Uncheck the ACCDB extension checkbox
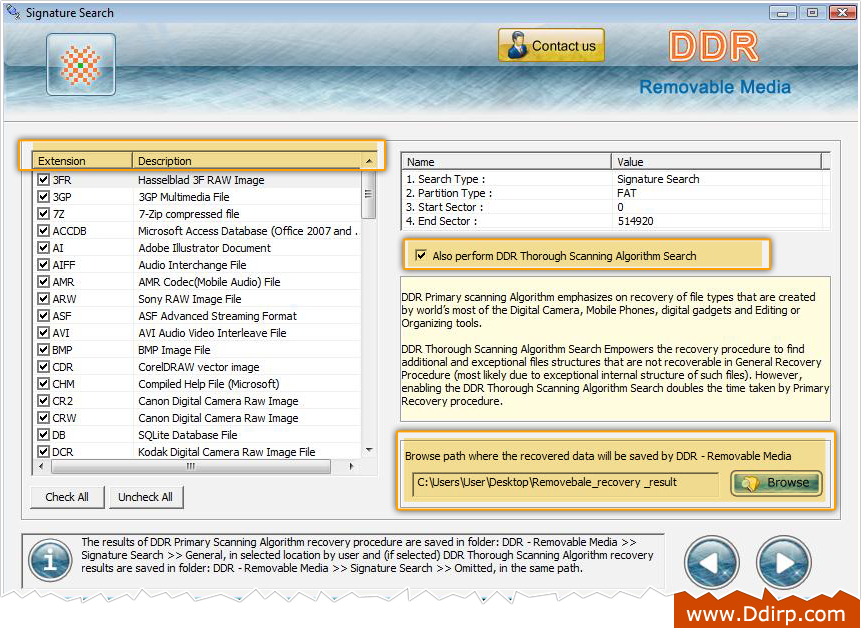Screen dimensions: 861x628 coord(43,231)
